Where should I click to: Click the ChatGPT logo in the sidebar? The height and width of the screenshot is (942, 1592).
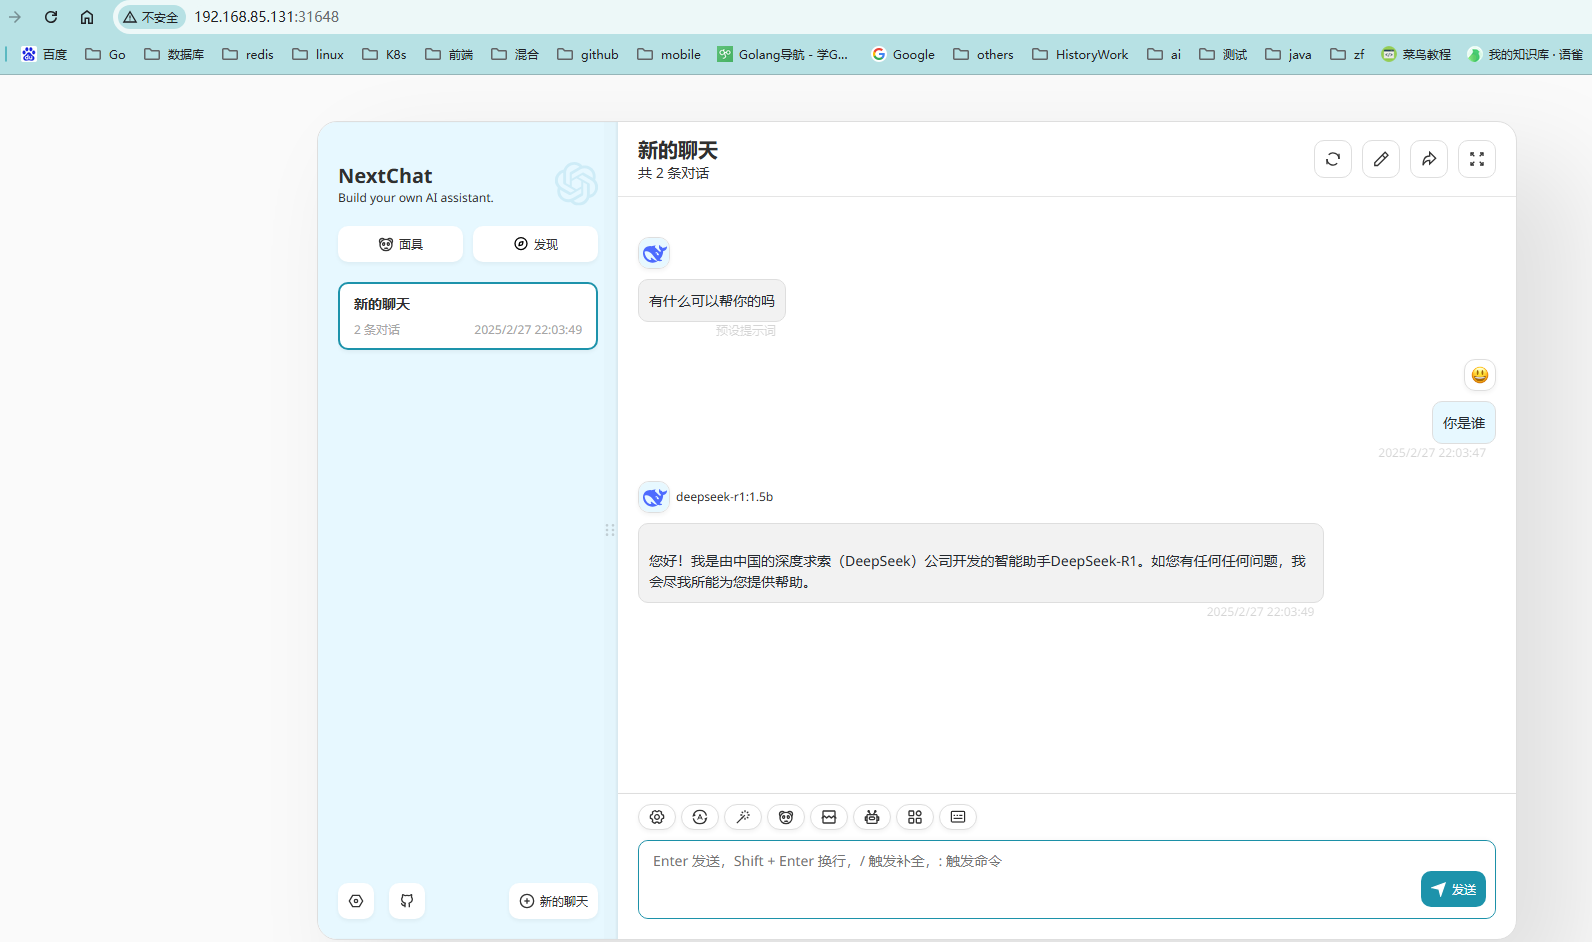(x=576, y=184)
